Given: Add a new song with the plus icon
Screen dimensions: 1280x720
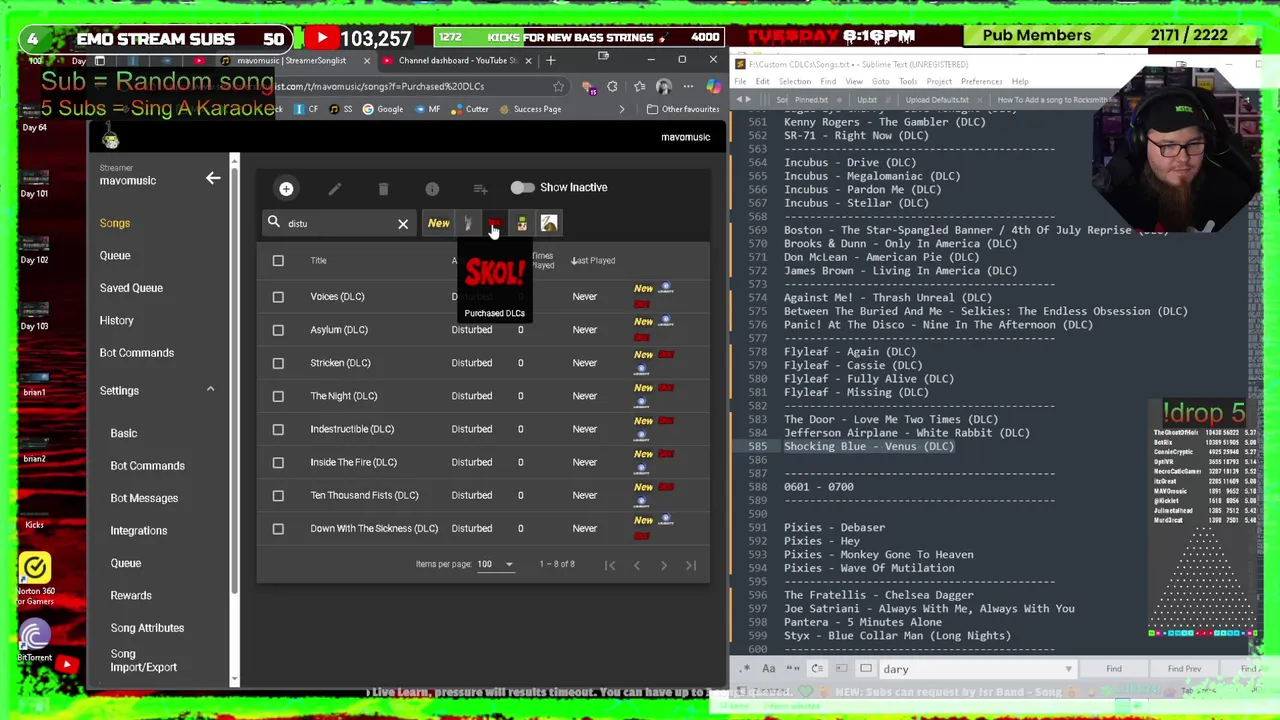Looking at the screenshot, I should pos(286,188).
